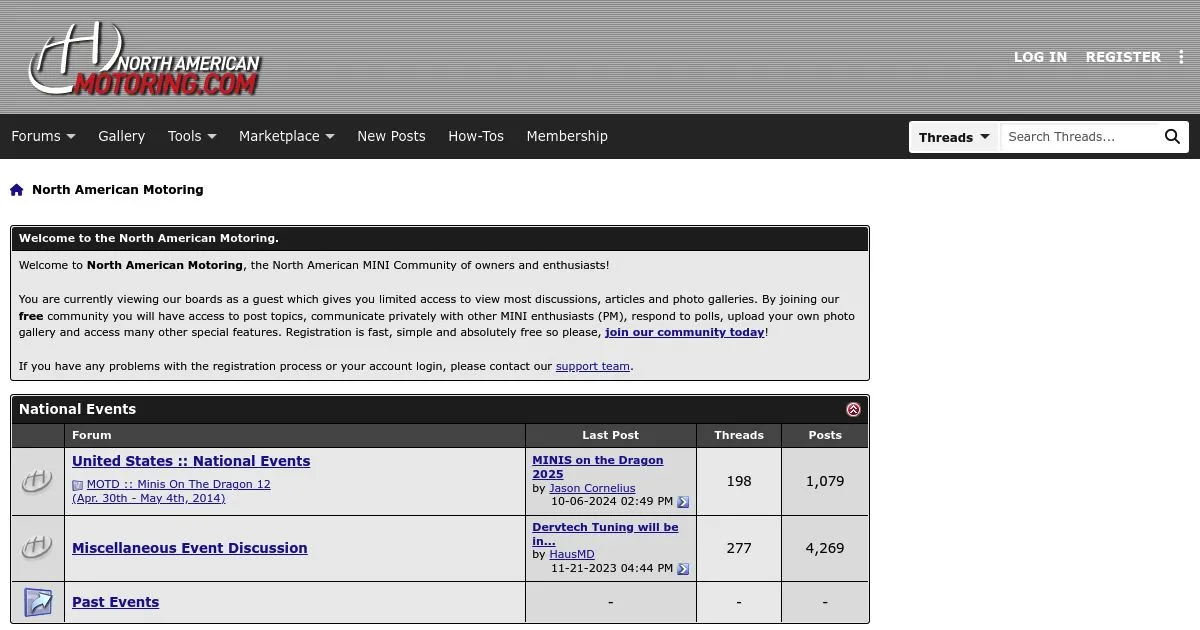Open New Posts from the navigation bar
This screenshot has width=1200, height=630.
pos(391,136)
